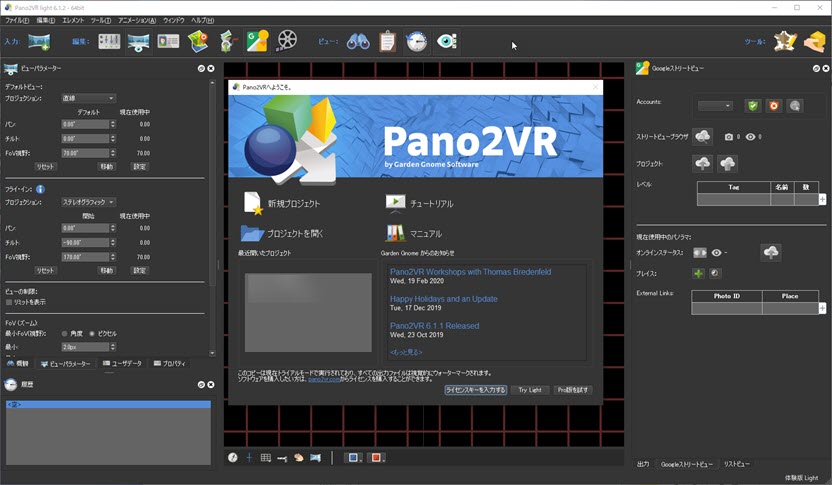
Task: Tick the view limits show checkbox
Action: [x=8, y=302]
